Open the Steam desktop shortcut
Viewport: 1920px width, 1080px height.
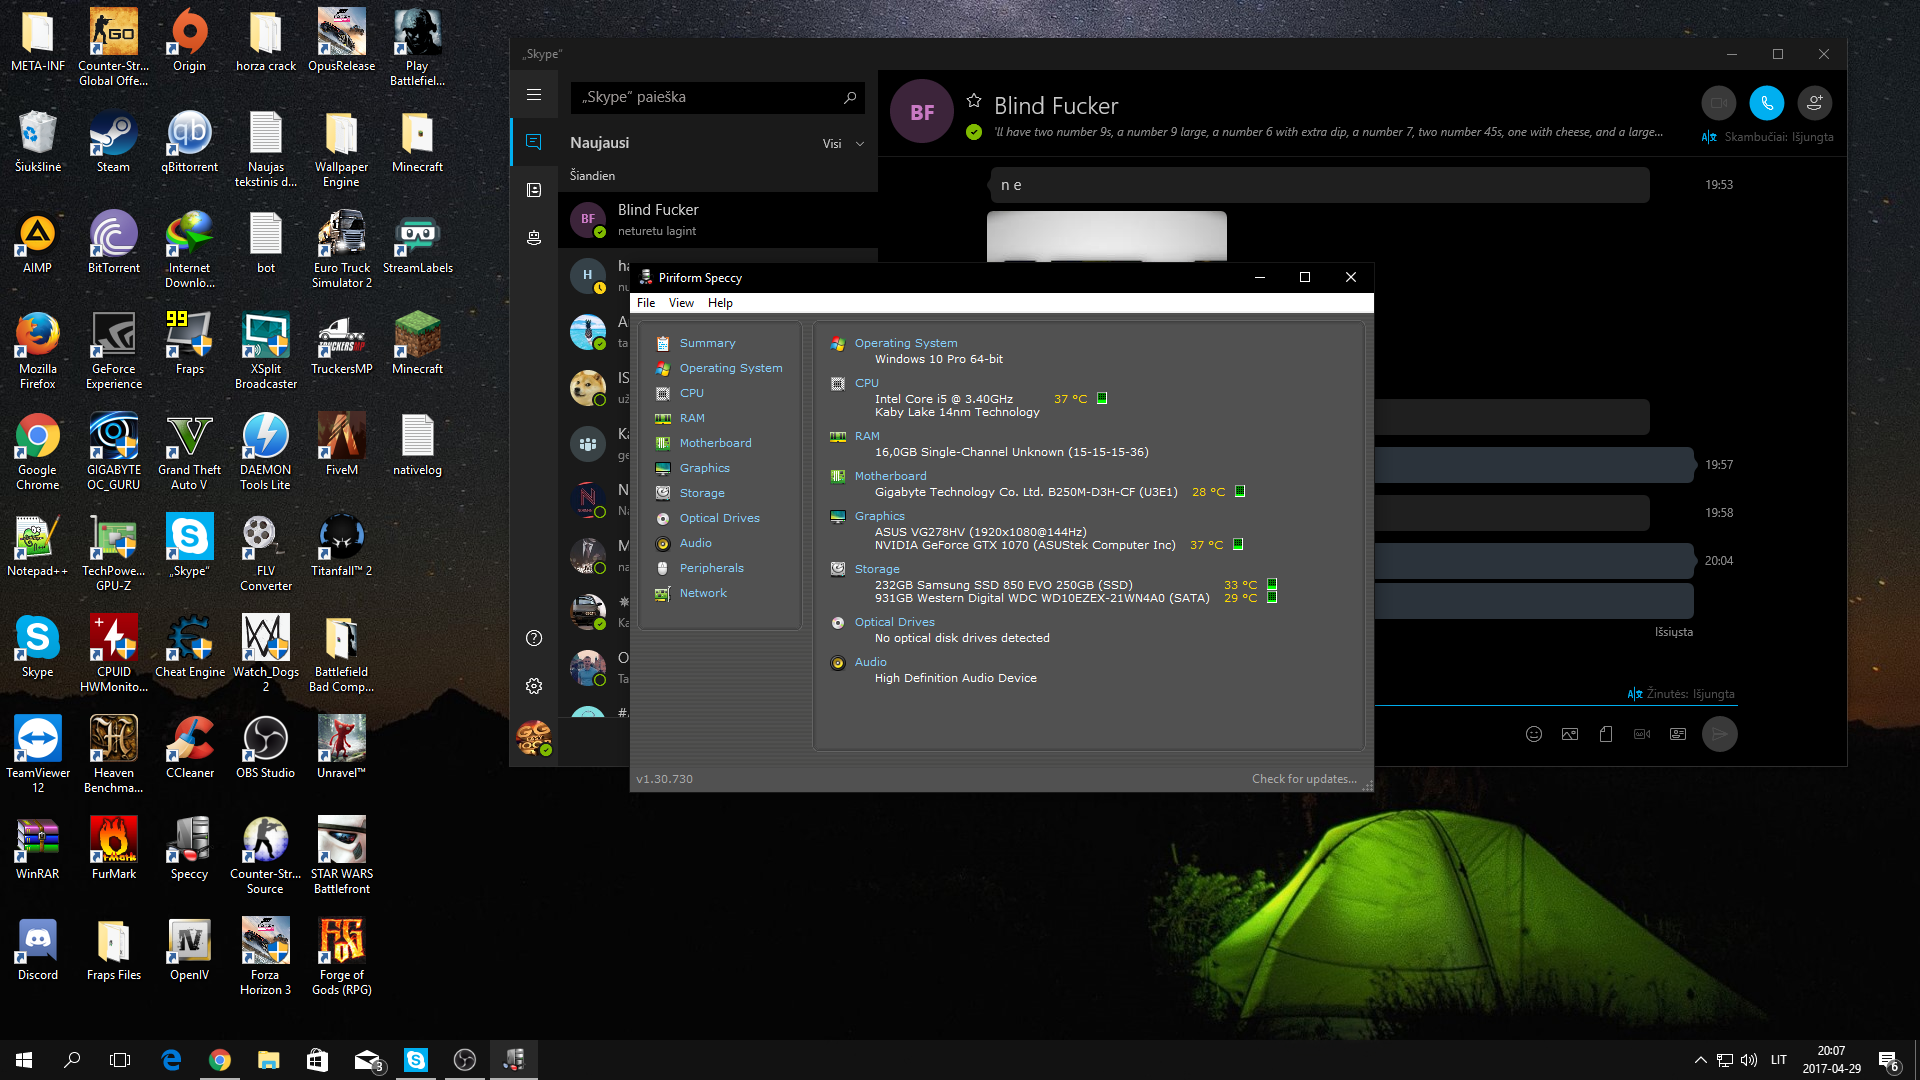point(113,142)
